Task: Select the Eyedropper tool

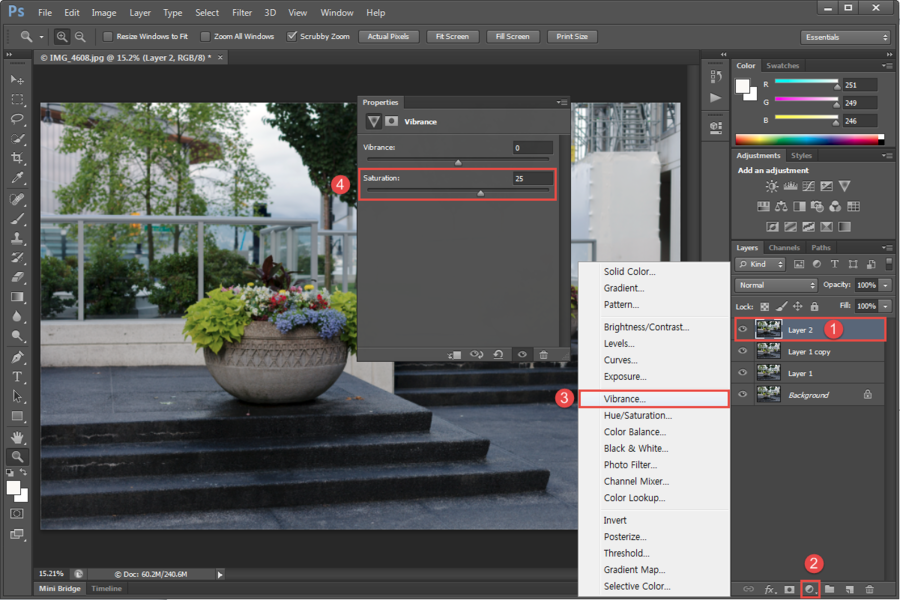Action: coord(17,178)
